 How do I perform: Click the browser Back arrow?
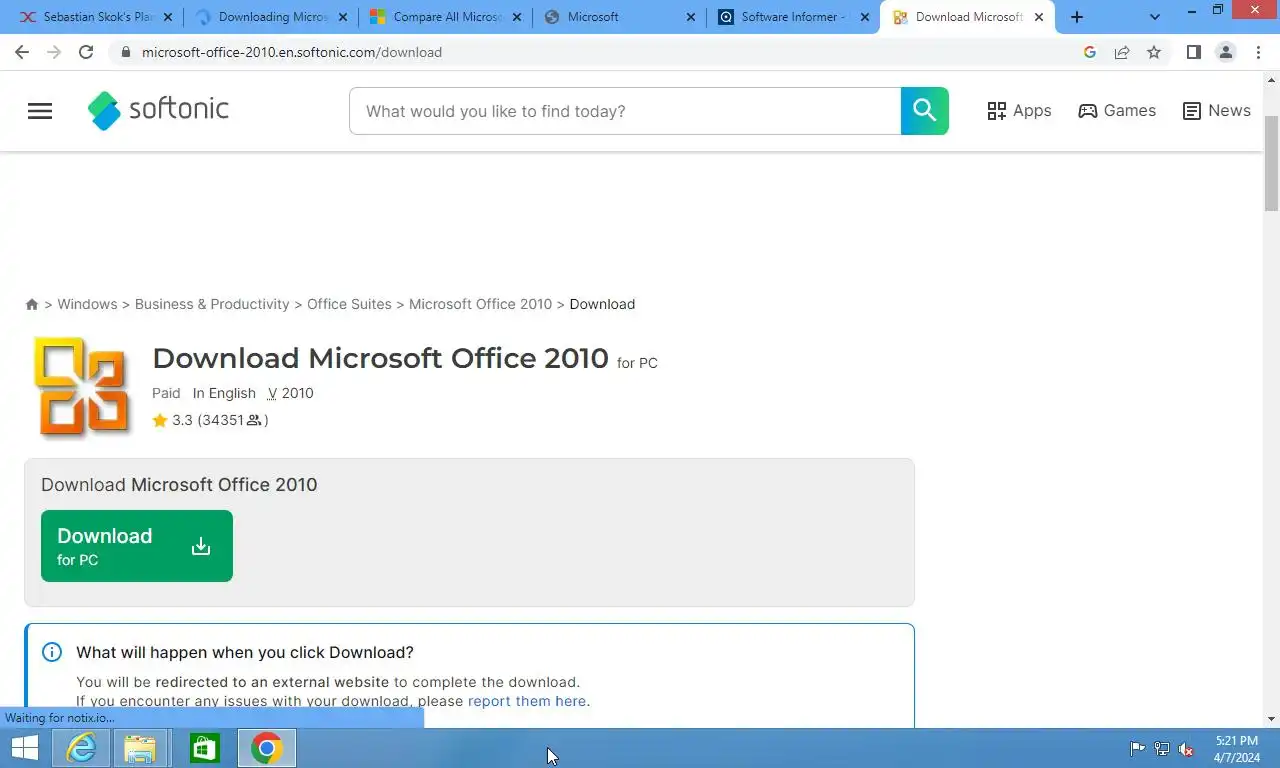tap(22, 52)
